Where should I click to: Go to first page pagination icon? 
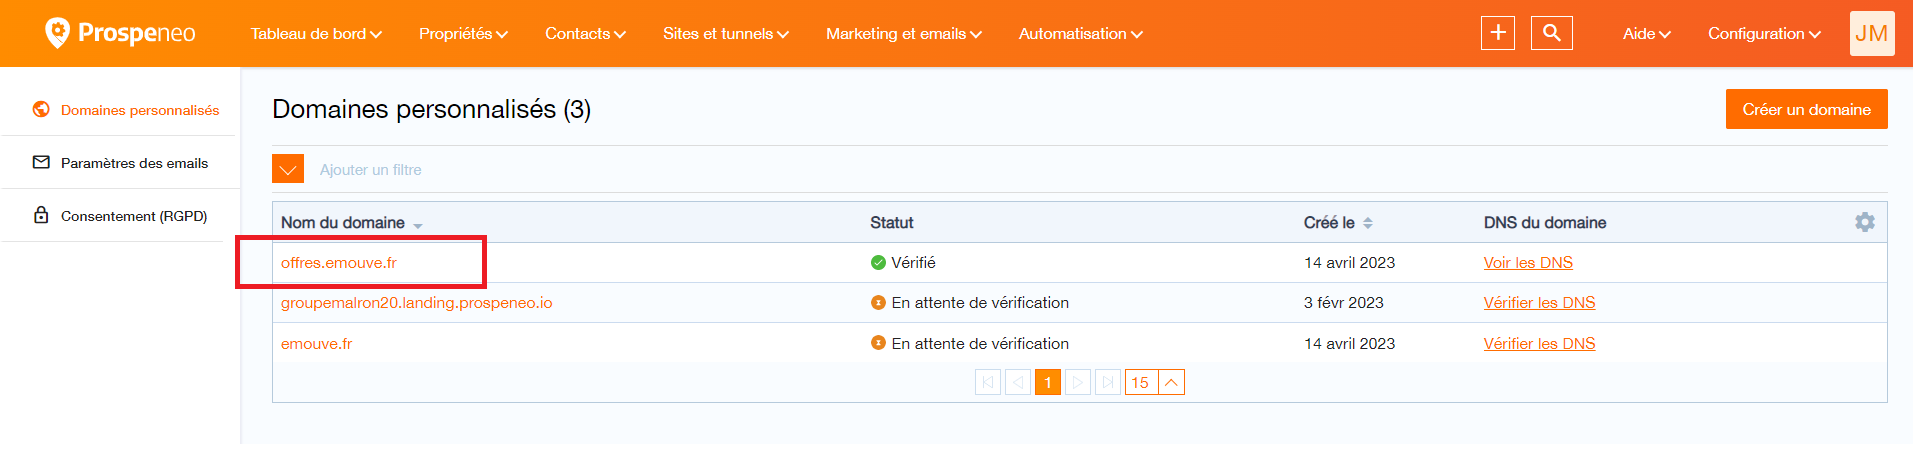(988, 382)
